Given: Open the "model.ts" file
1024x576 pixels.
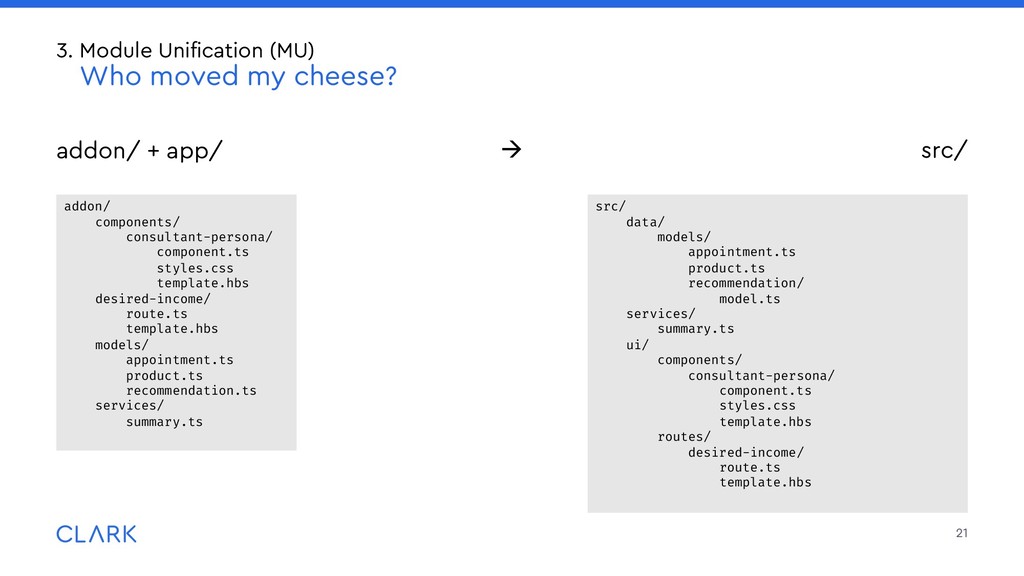Looking at the screenshot, I should (x=749, y=298).
